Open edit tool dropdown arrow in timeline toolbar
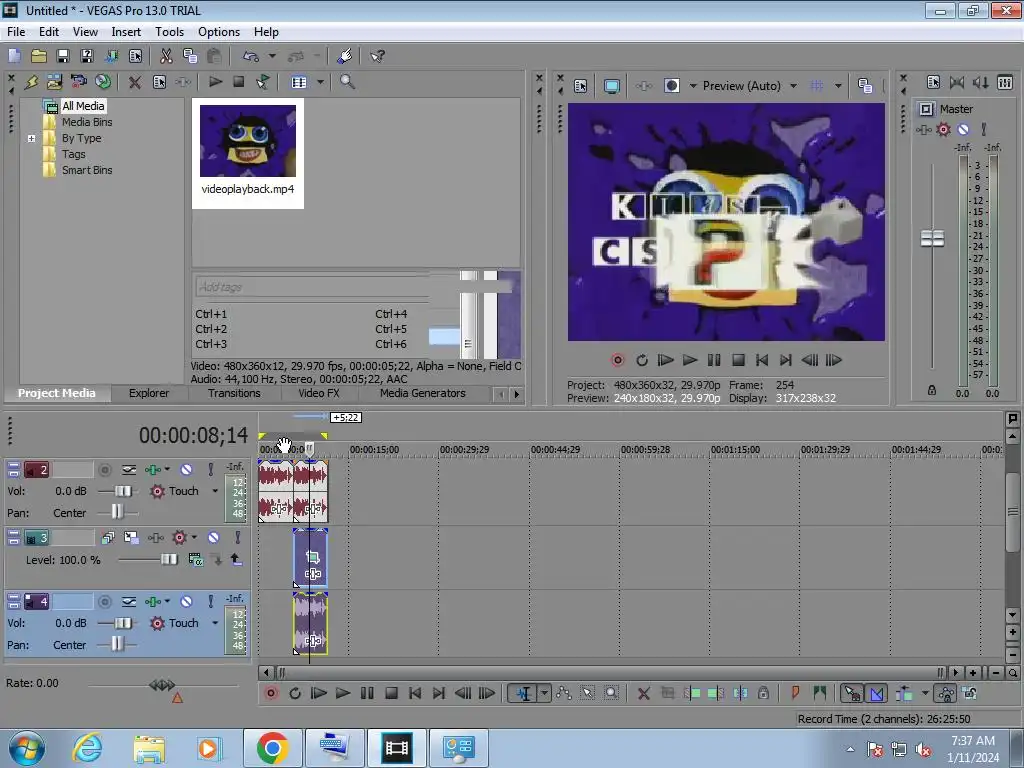Screen dimensions: 1024x768 (x=544, y=693)
